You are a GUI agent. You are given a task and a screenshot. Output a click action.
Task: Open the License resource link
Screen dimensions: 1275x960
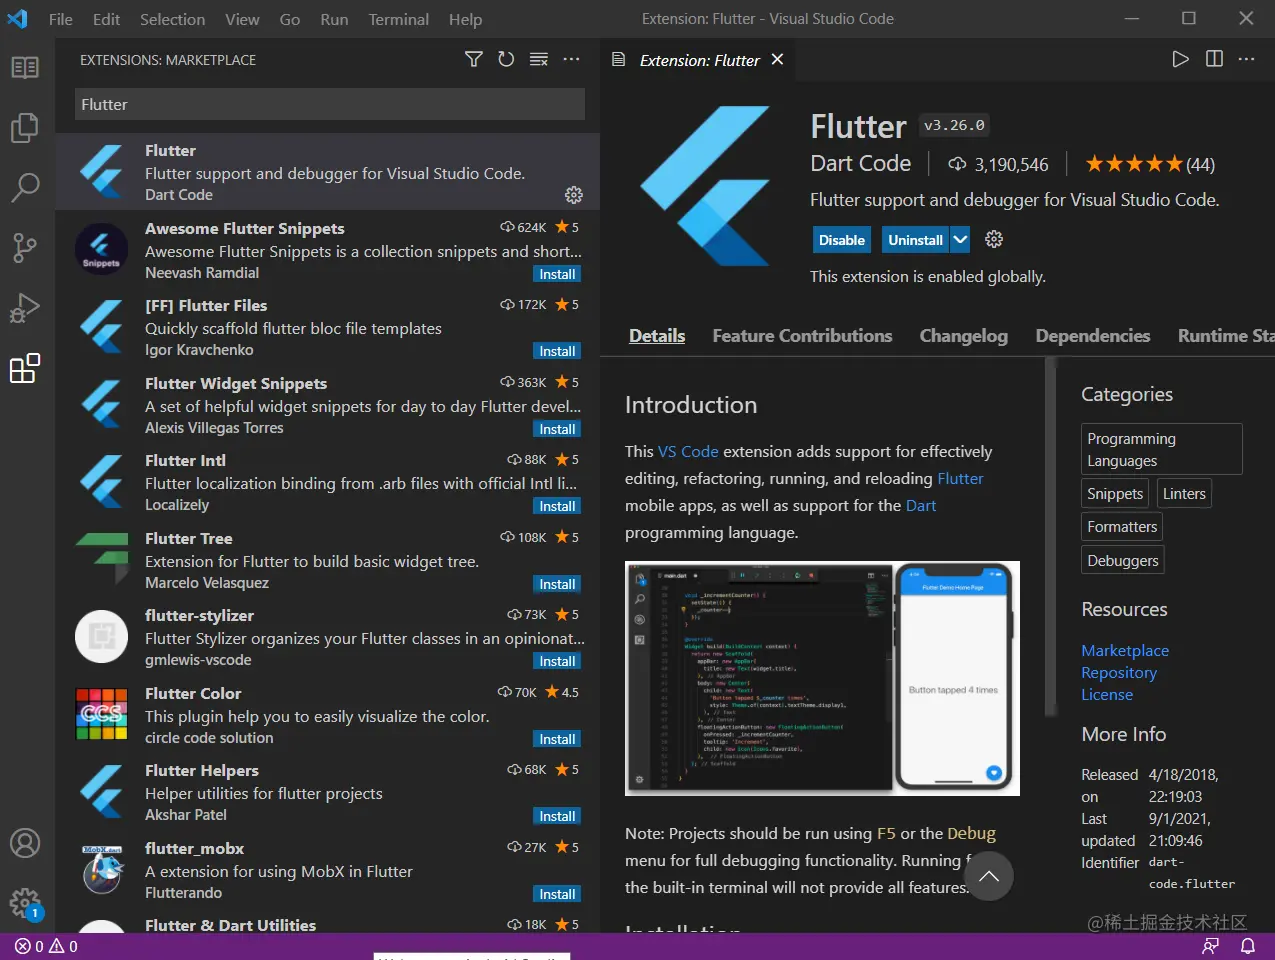coord(1107,694)
